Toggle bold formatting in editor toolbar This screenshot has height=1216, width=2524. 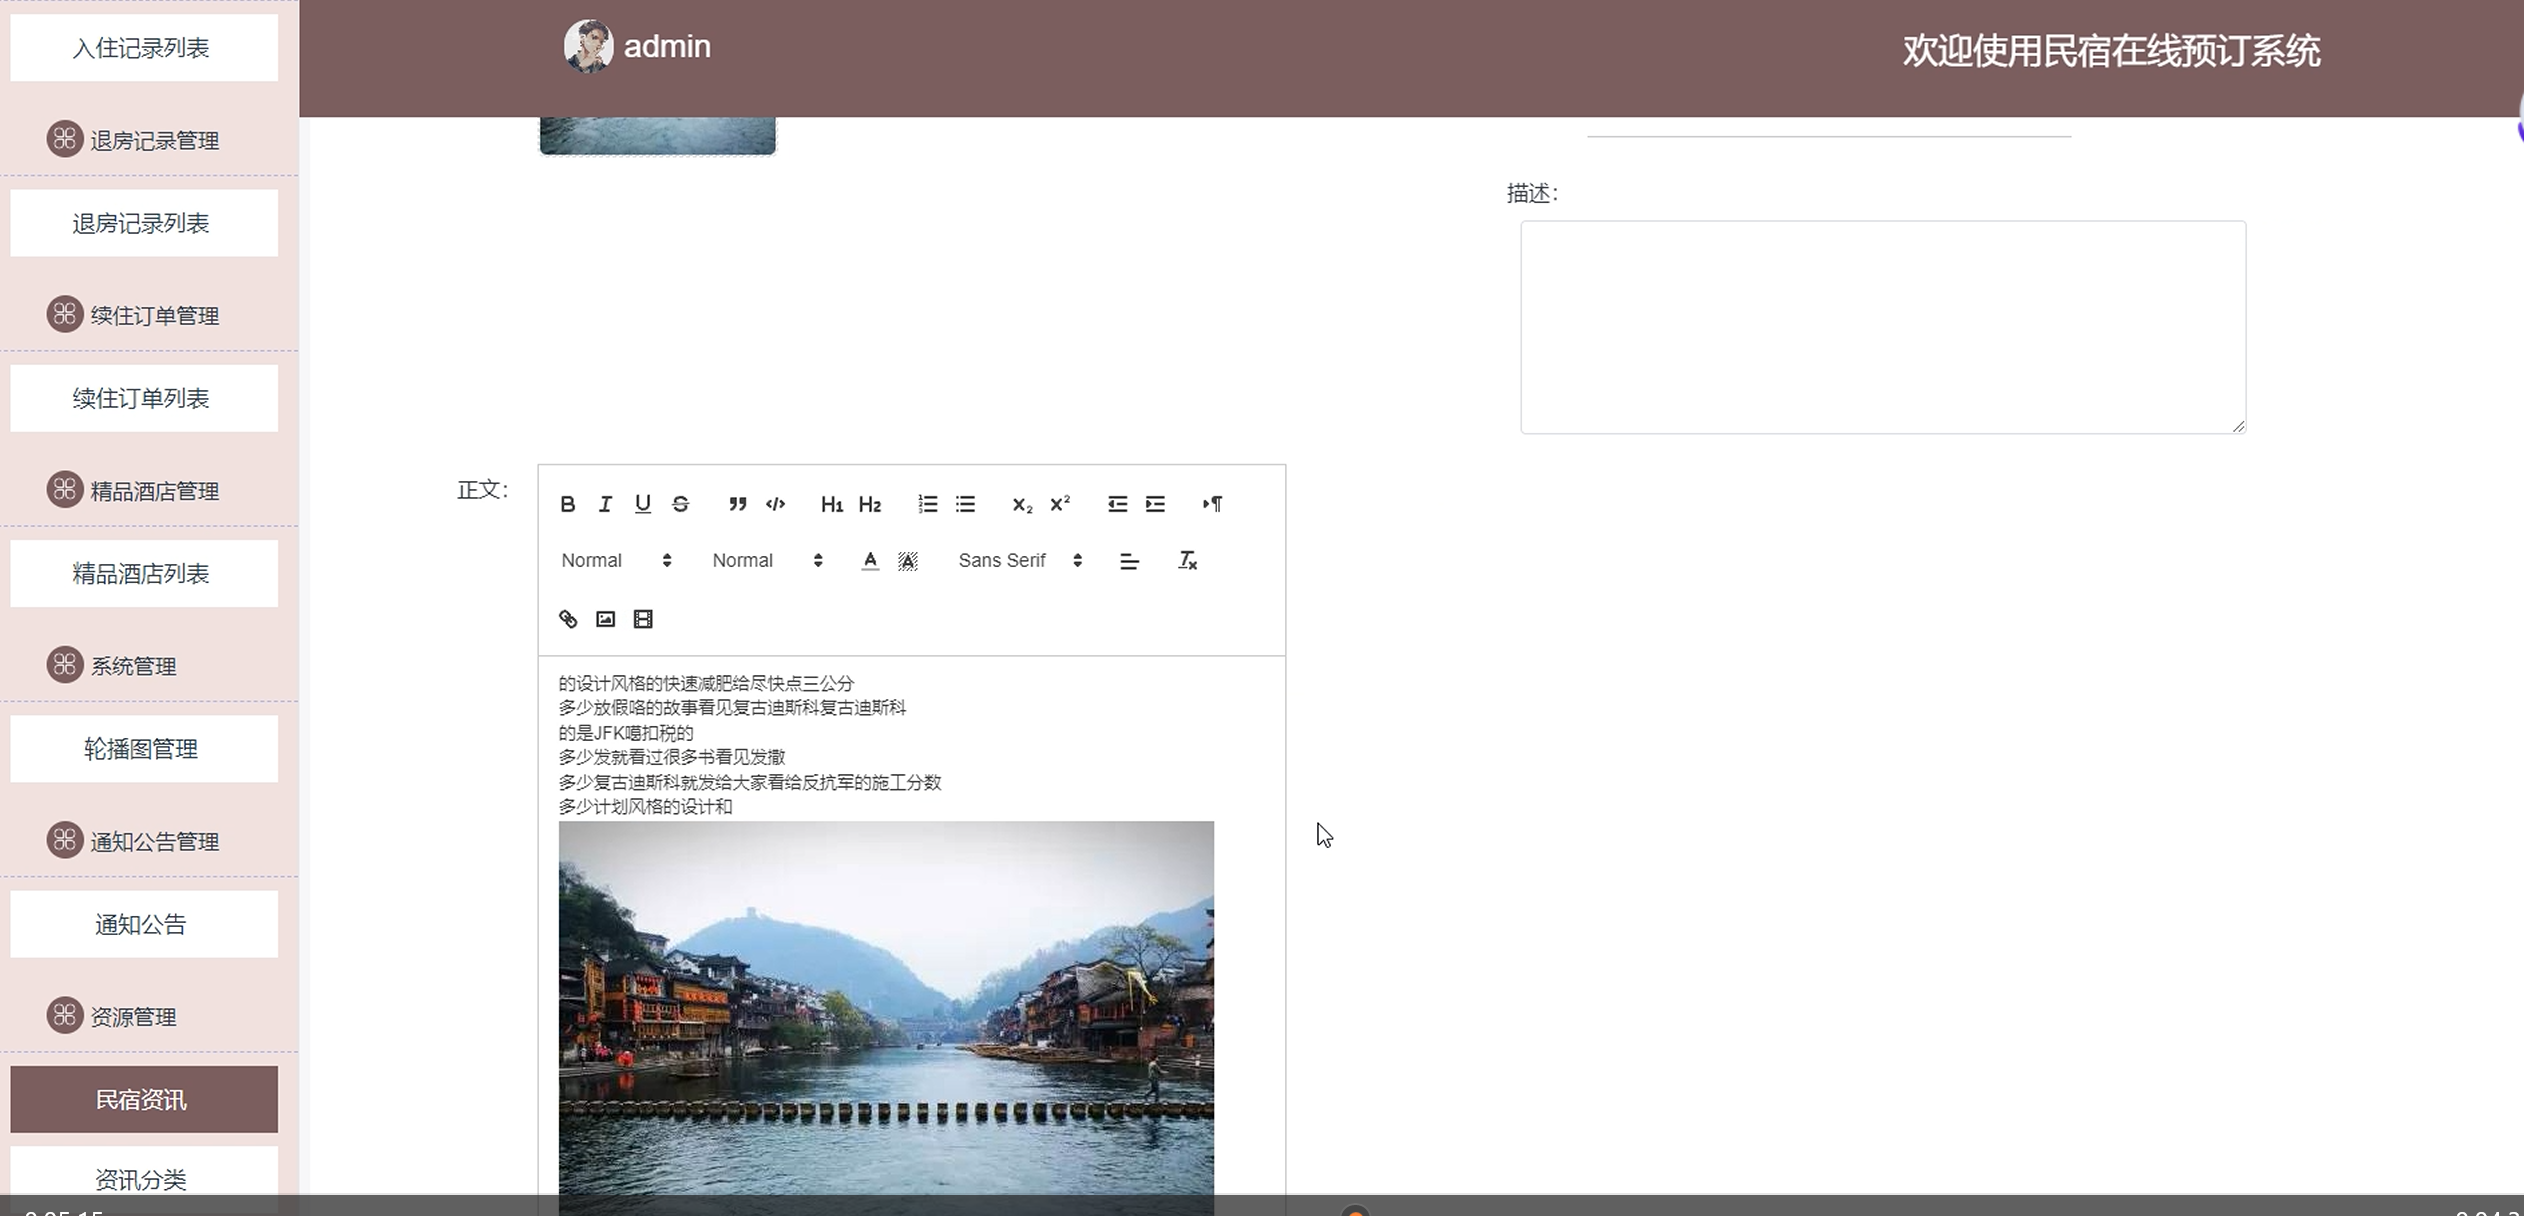567,504
